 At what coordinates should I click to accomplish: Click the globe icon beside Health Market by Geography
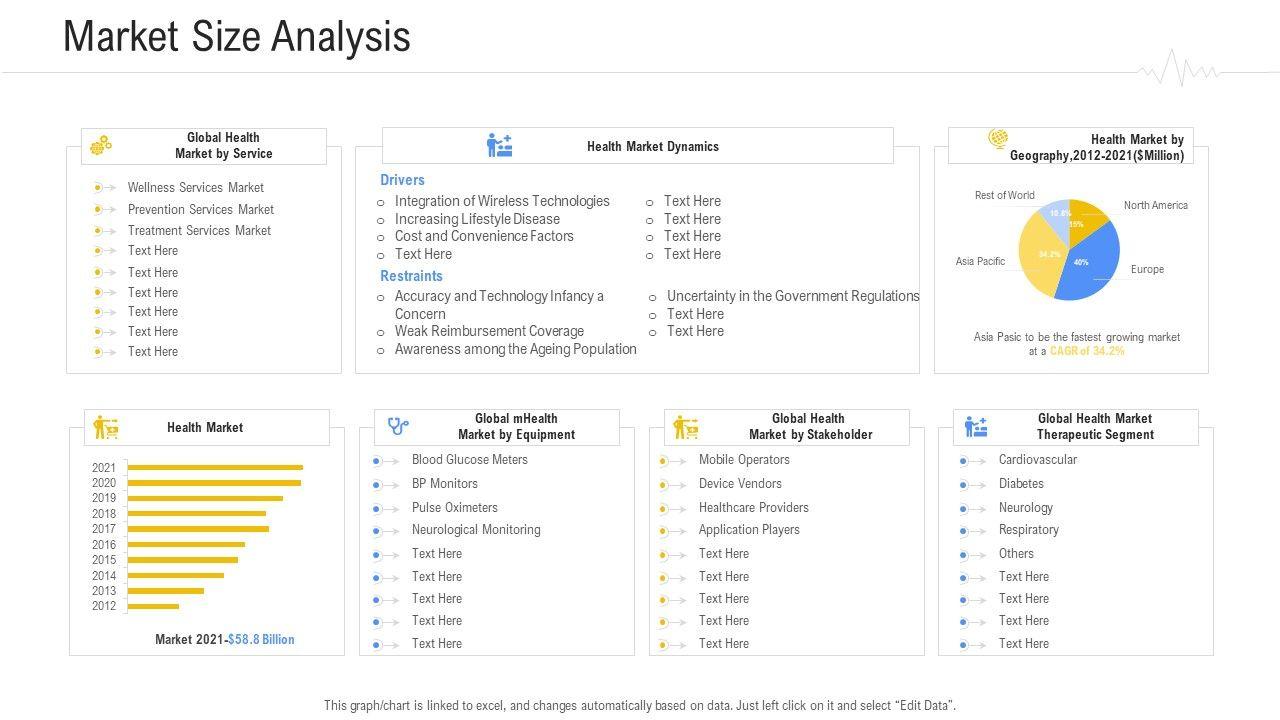click(x=998, y=139)
